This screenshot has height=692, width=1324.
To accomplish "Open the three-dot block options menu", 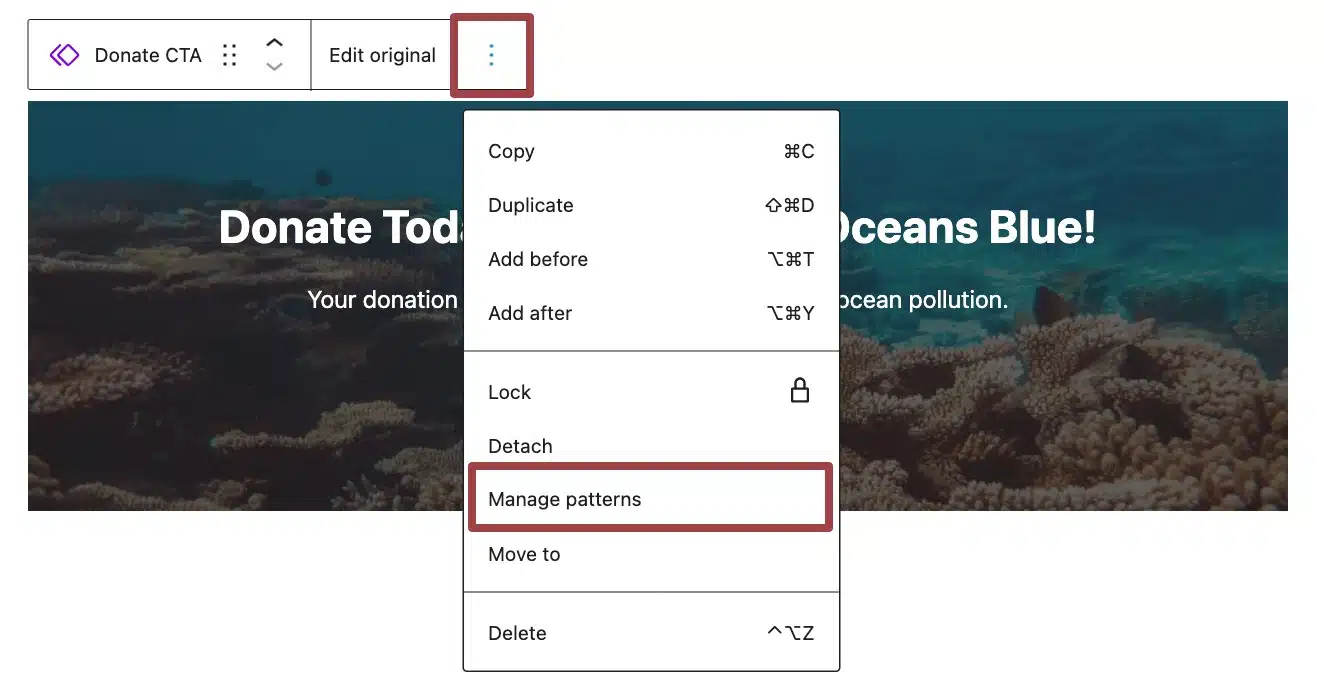I will (x=491, y=55).
